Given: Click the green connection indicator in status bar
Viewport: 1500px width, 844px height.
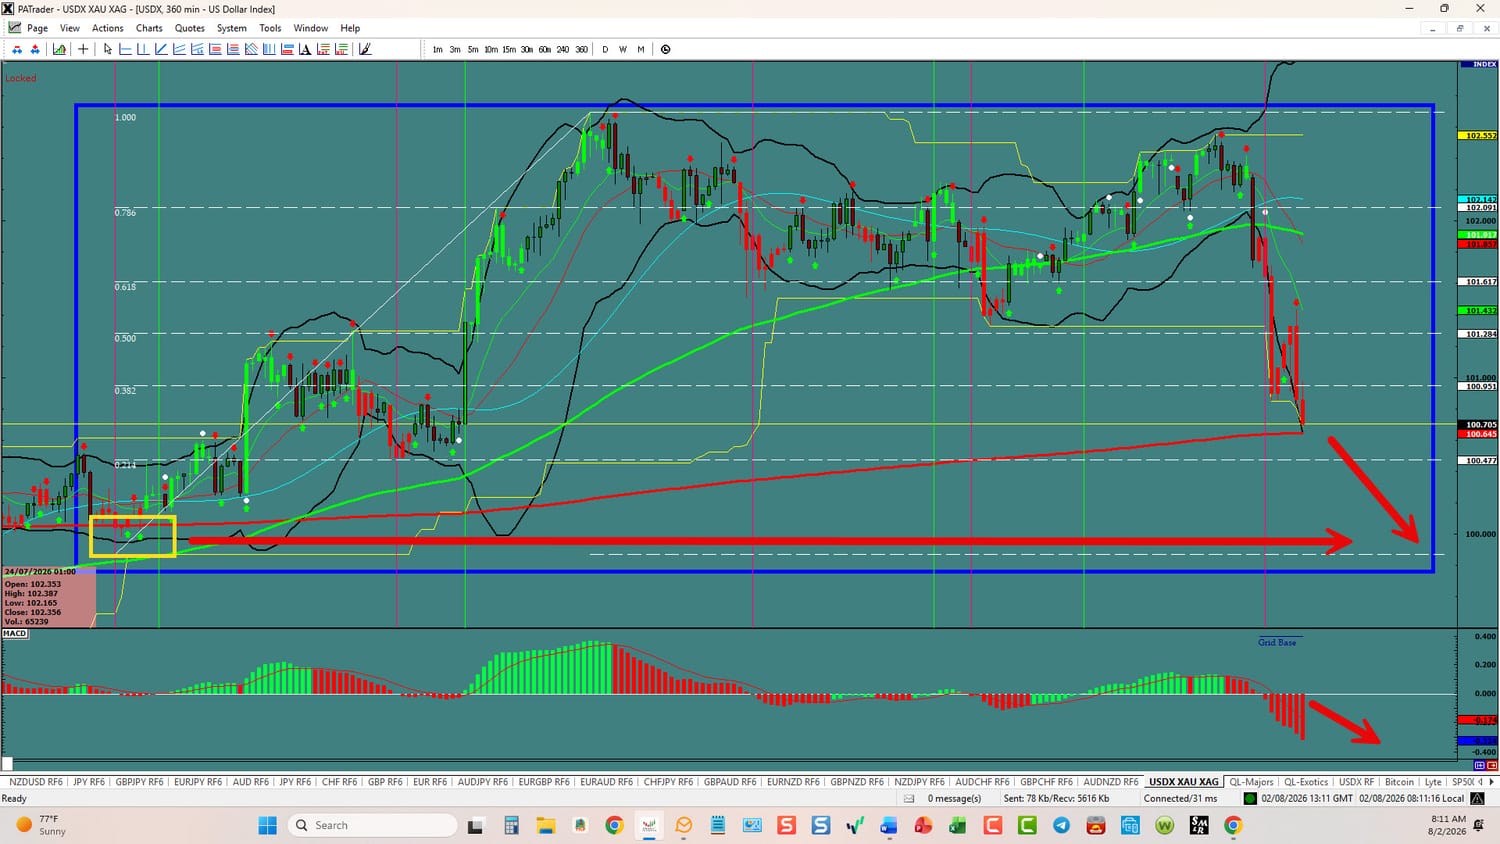Looking at the screenshot, I should [1250, 798].
